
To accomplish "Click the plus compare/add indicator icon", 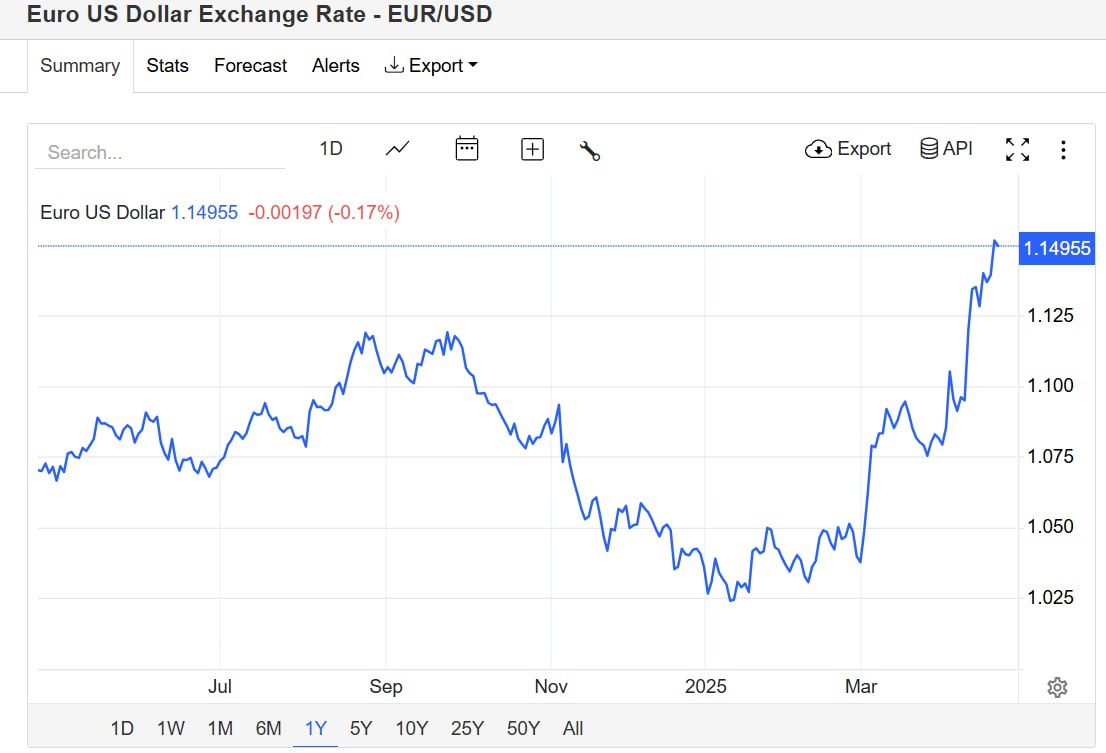I will click(532, 149).
